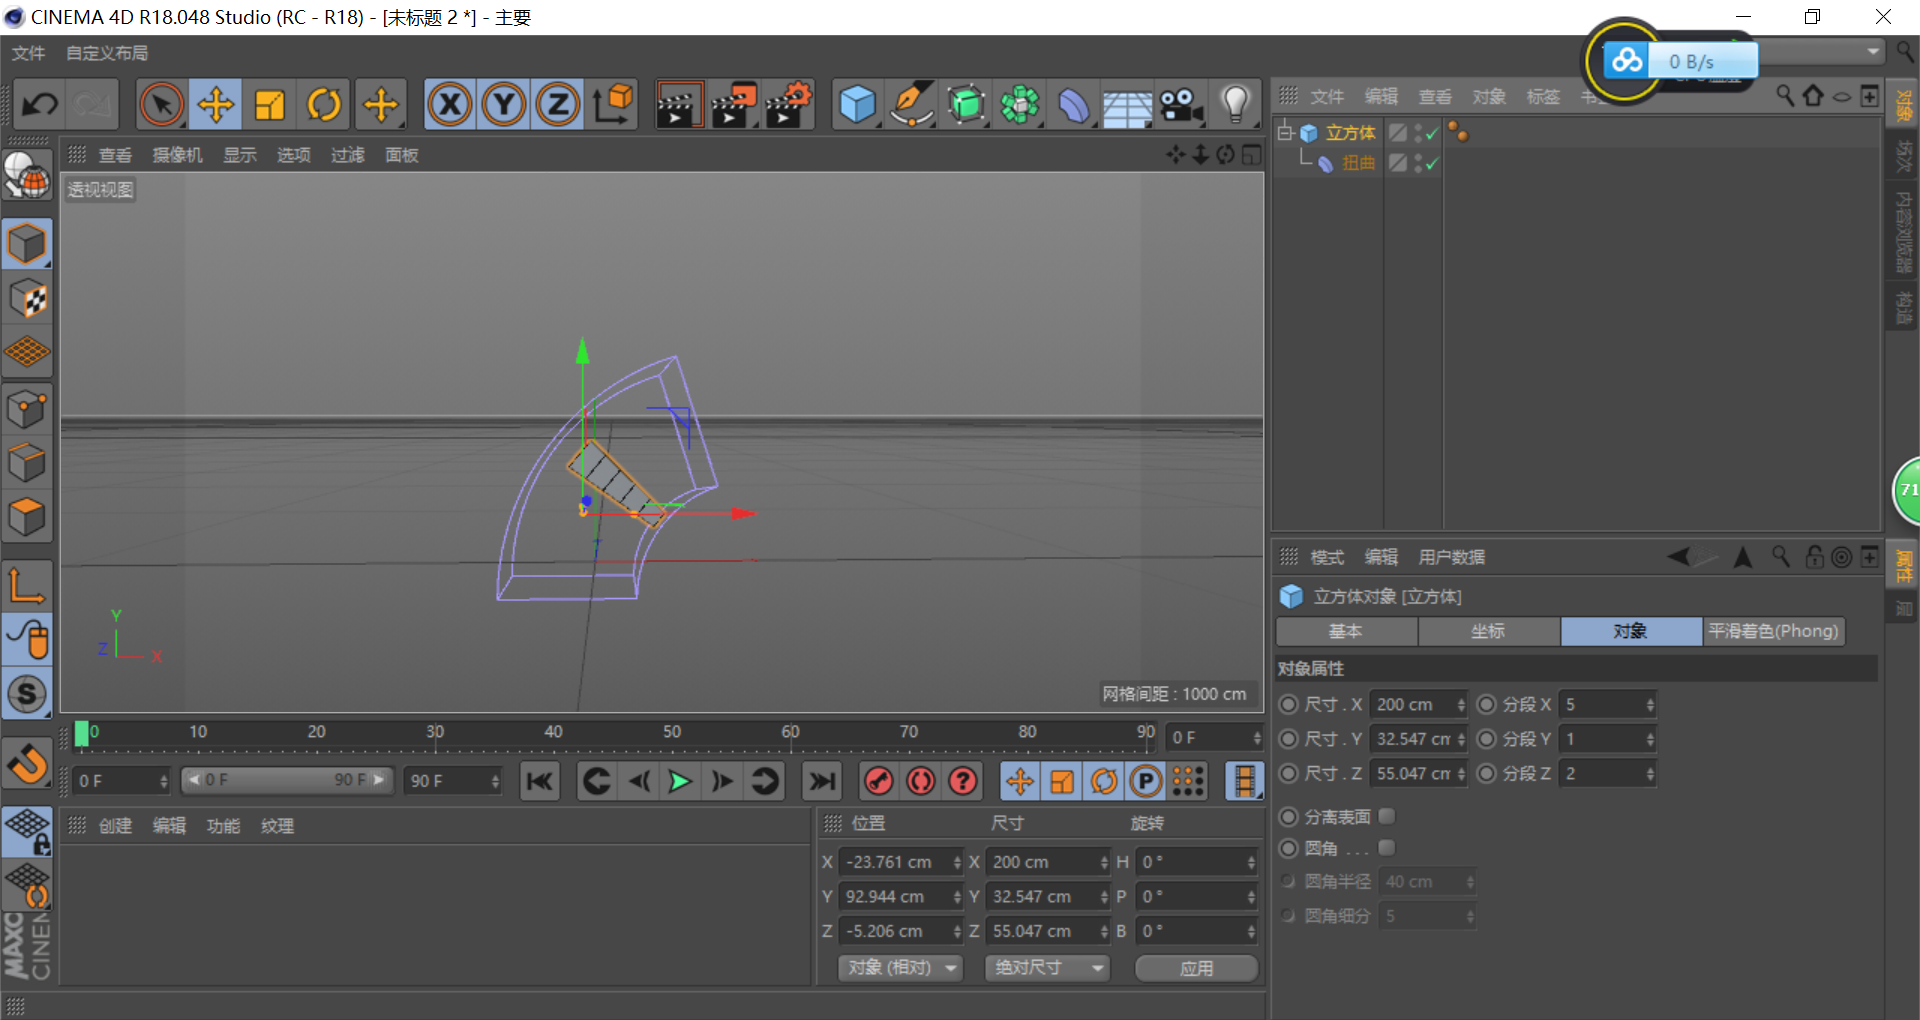Add a Cube primitive object

pyautogui.click(x=857, y=104)
